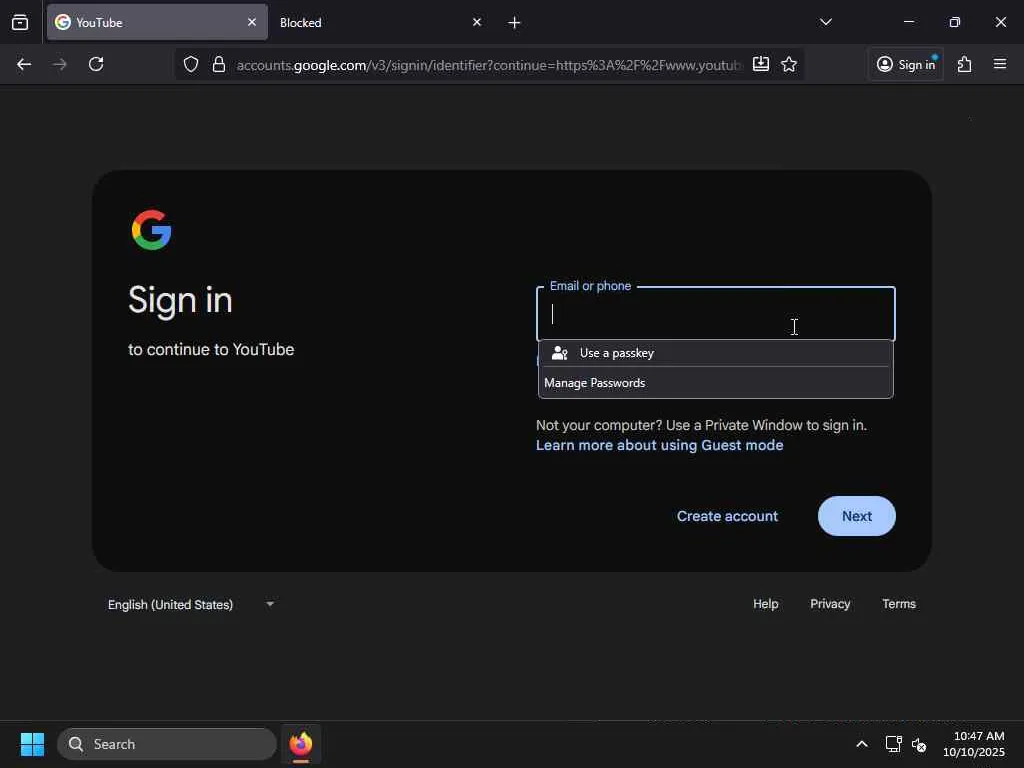The image size is (1024, 768).
Task: Open the Privacy link
Action: pos(830,604)
